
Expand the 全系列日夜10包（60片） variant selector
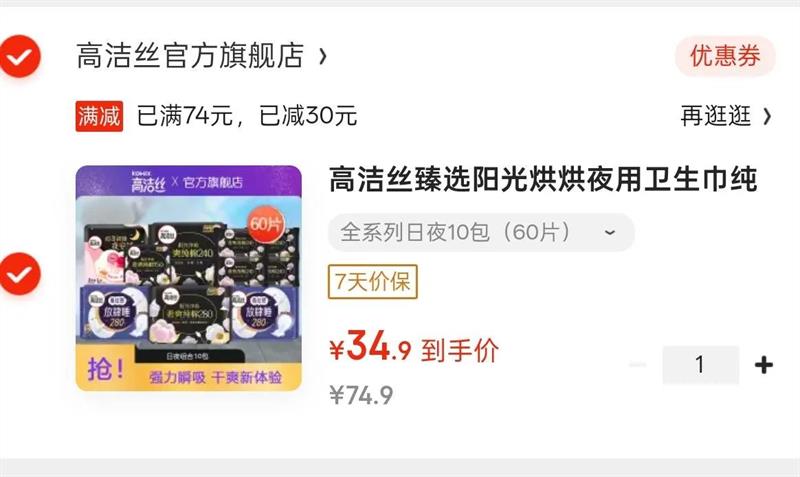(x=481, y=233)
